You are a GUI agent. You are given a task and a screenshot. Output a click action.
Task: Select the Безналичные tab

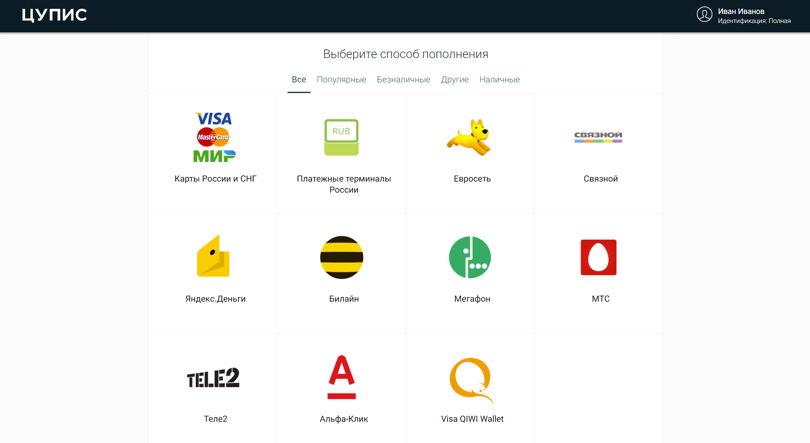click(x=403, y=80)
